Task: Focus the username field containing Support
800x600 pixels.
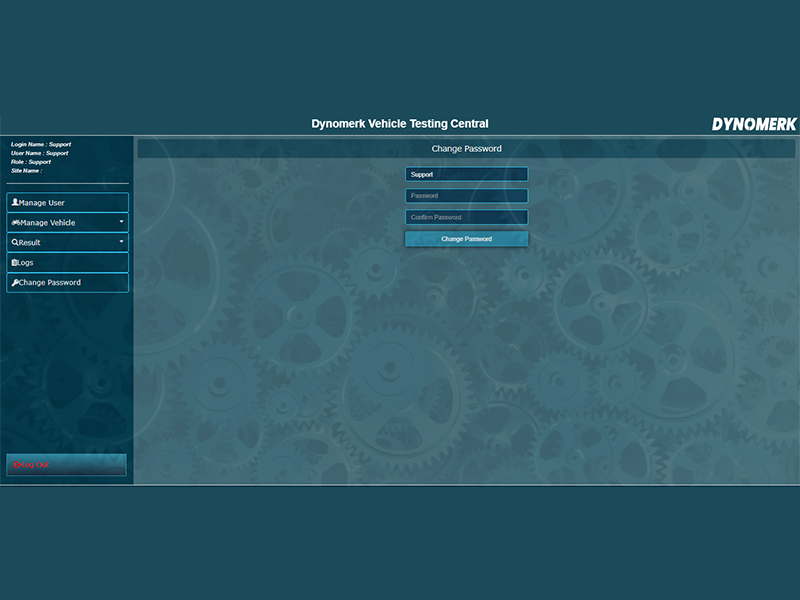Action: coord(466,174)
